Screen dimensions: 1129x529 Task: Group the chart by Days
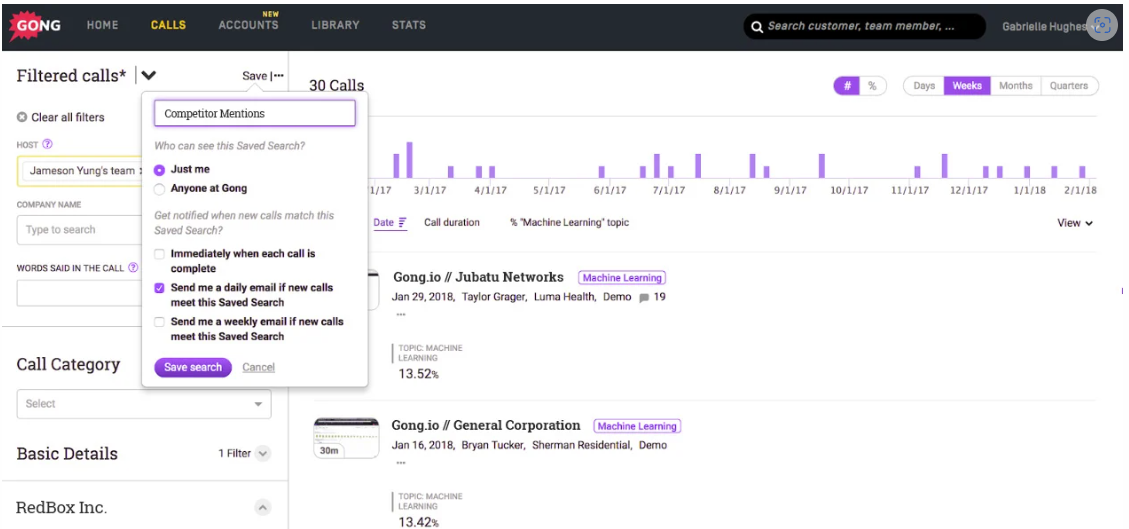coord(924,86)
